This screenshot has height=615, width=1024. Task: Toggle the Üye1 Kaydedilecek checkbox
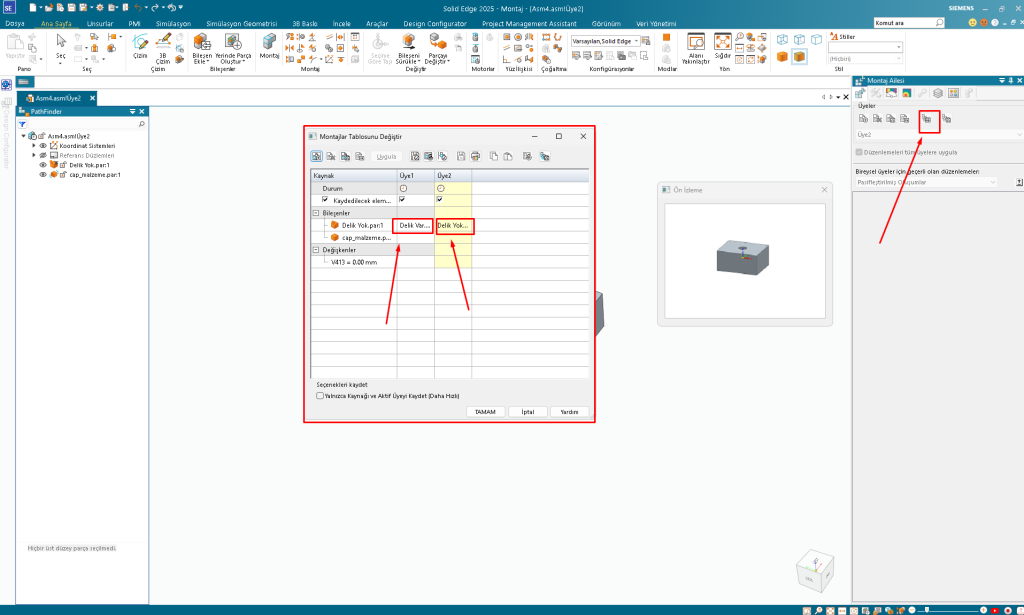pyautogui.click(x=402, y=200)
